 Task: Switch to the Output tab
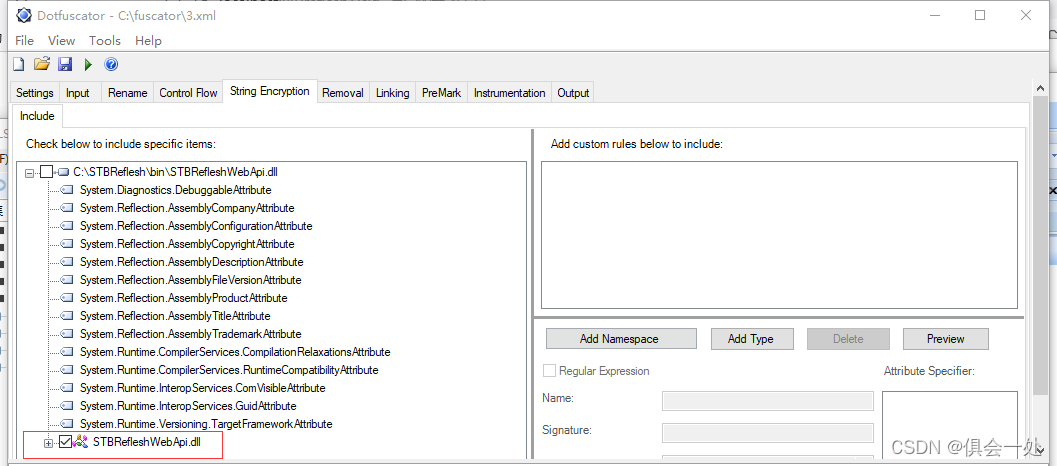coord(573,93)
